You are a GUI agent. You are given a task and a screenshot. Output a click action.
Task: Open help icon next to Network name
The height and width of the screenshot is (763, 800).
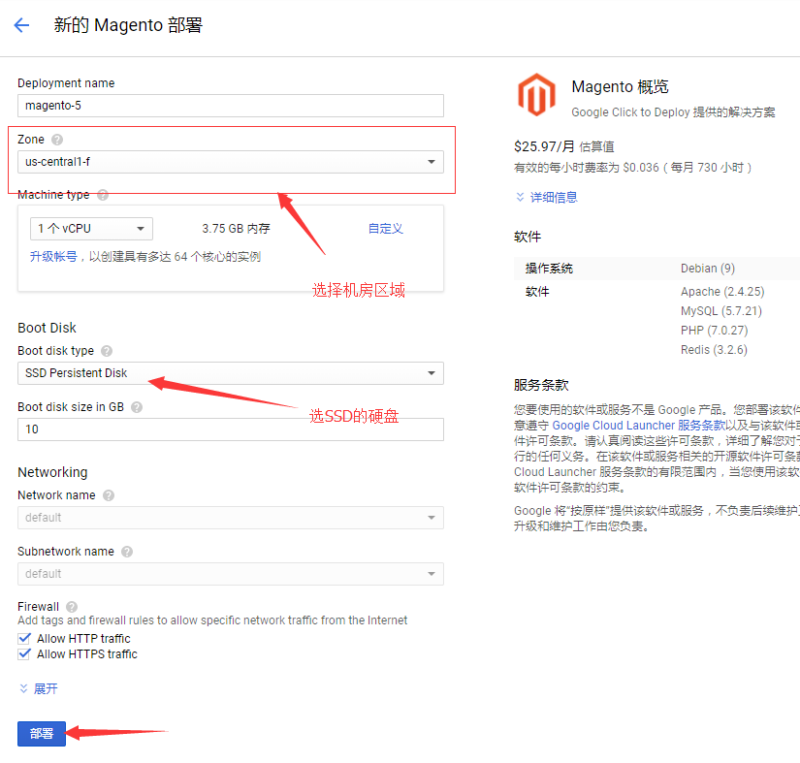click(x=109, y=496)
